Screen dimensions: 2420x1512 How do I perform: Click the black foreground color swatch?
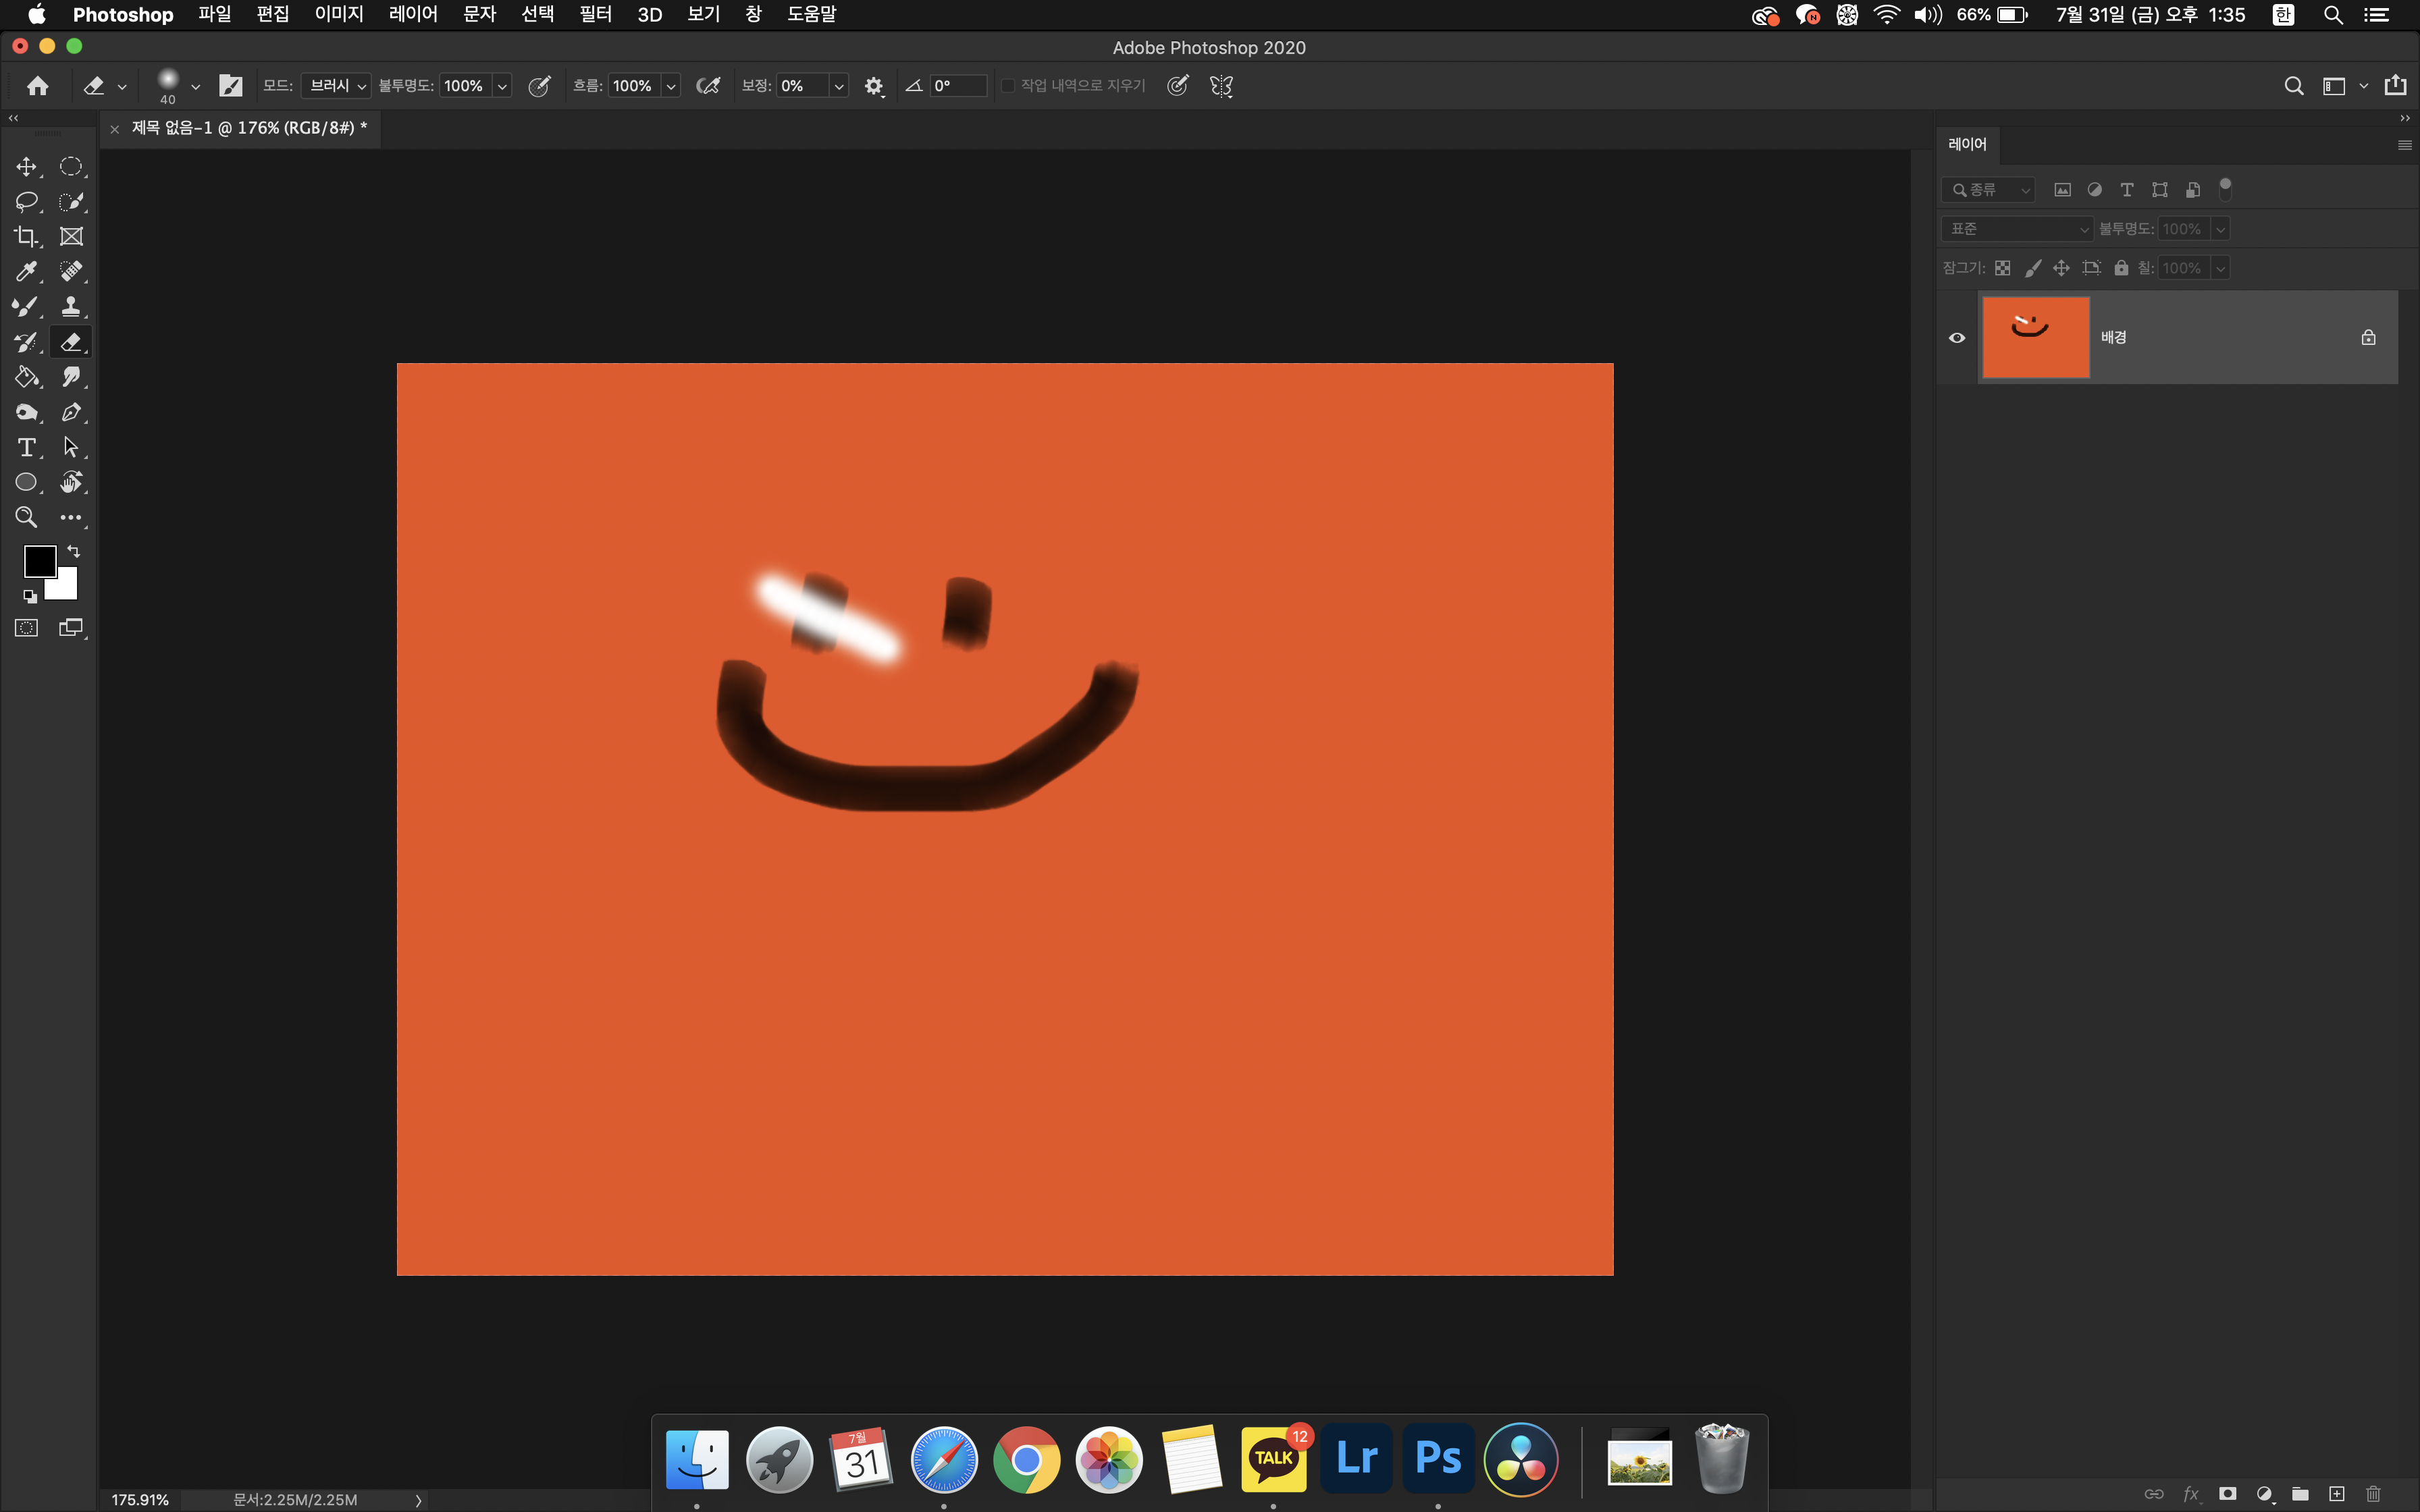(38, 560)
